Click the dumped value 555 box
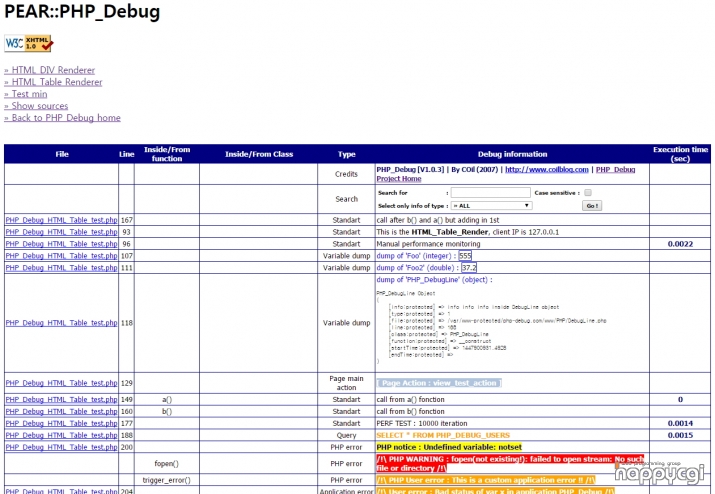The width and height of the screenshot is (715, 494). coord(465,255)
